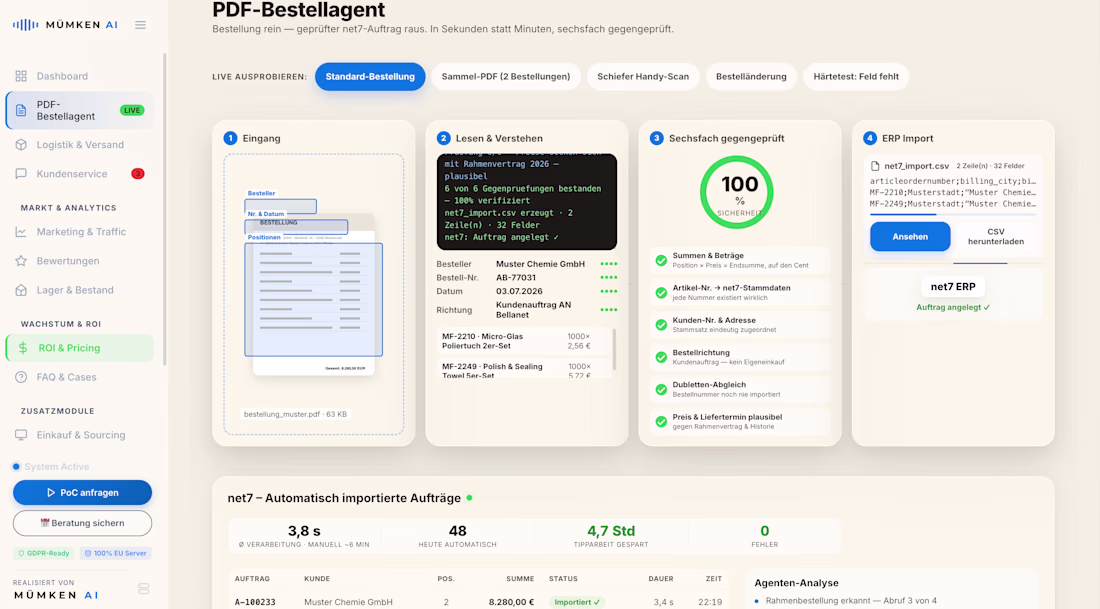This screenshot has height=609, width=1100.
Task: Click the green check beside Kunden-Nr. & Adresse
Action: tap(661, 325)
